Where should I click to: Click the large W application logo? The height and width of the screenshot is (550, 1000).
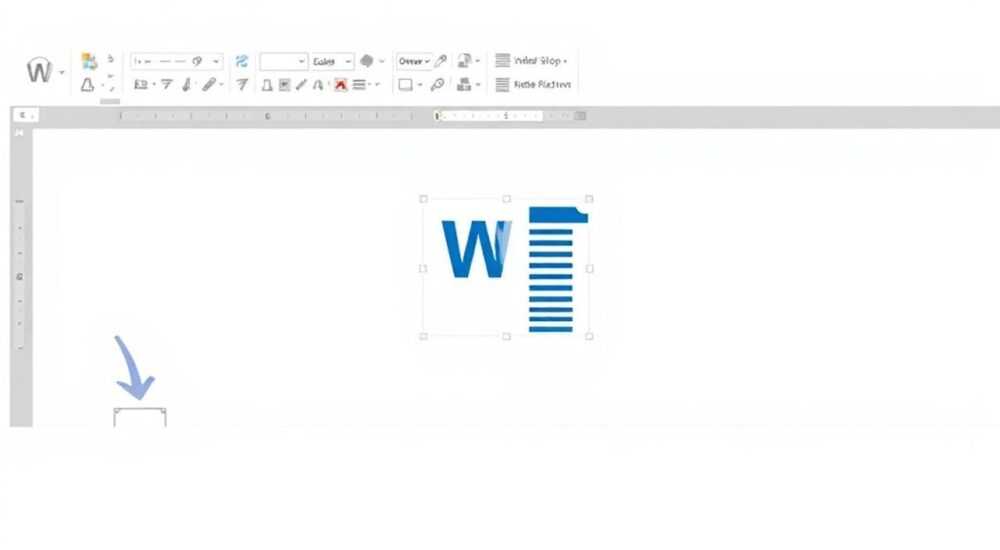pos(39,70)
